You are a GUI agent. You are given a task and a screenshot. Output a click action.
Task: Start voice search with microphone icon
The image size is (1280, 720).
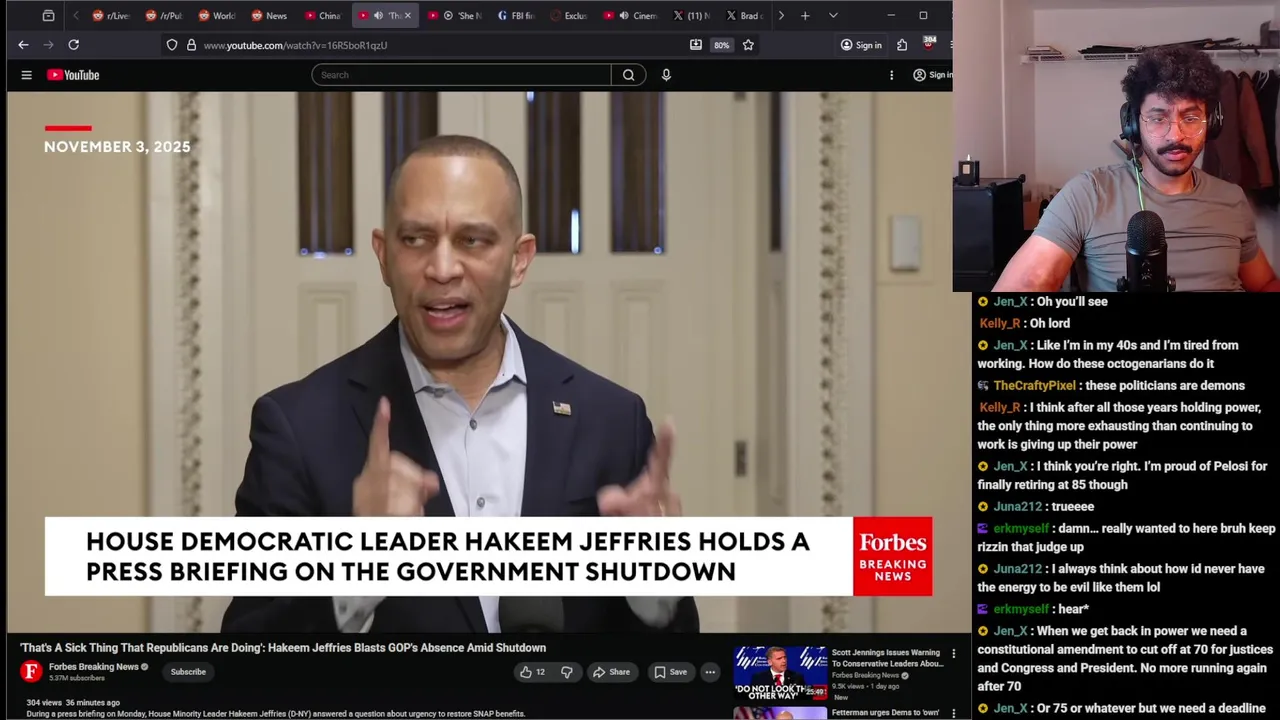click(x=666, y=75)
